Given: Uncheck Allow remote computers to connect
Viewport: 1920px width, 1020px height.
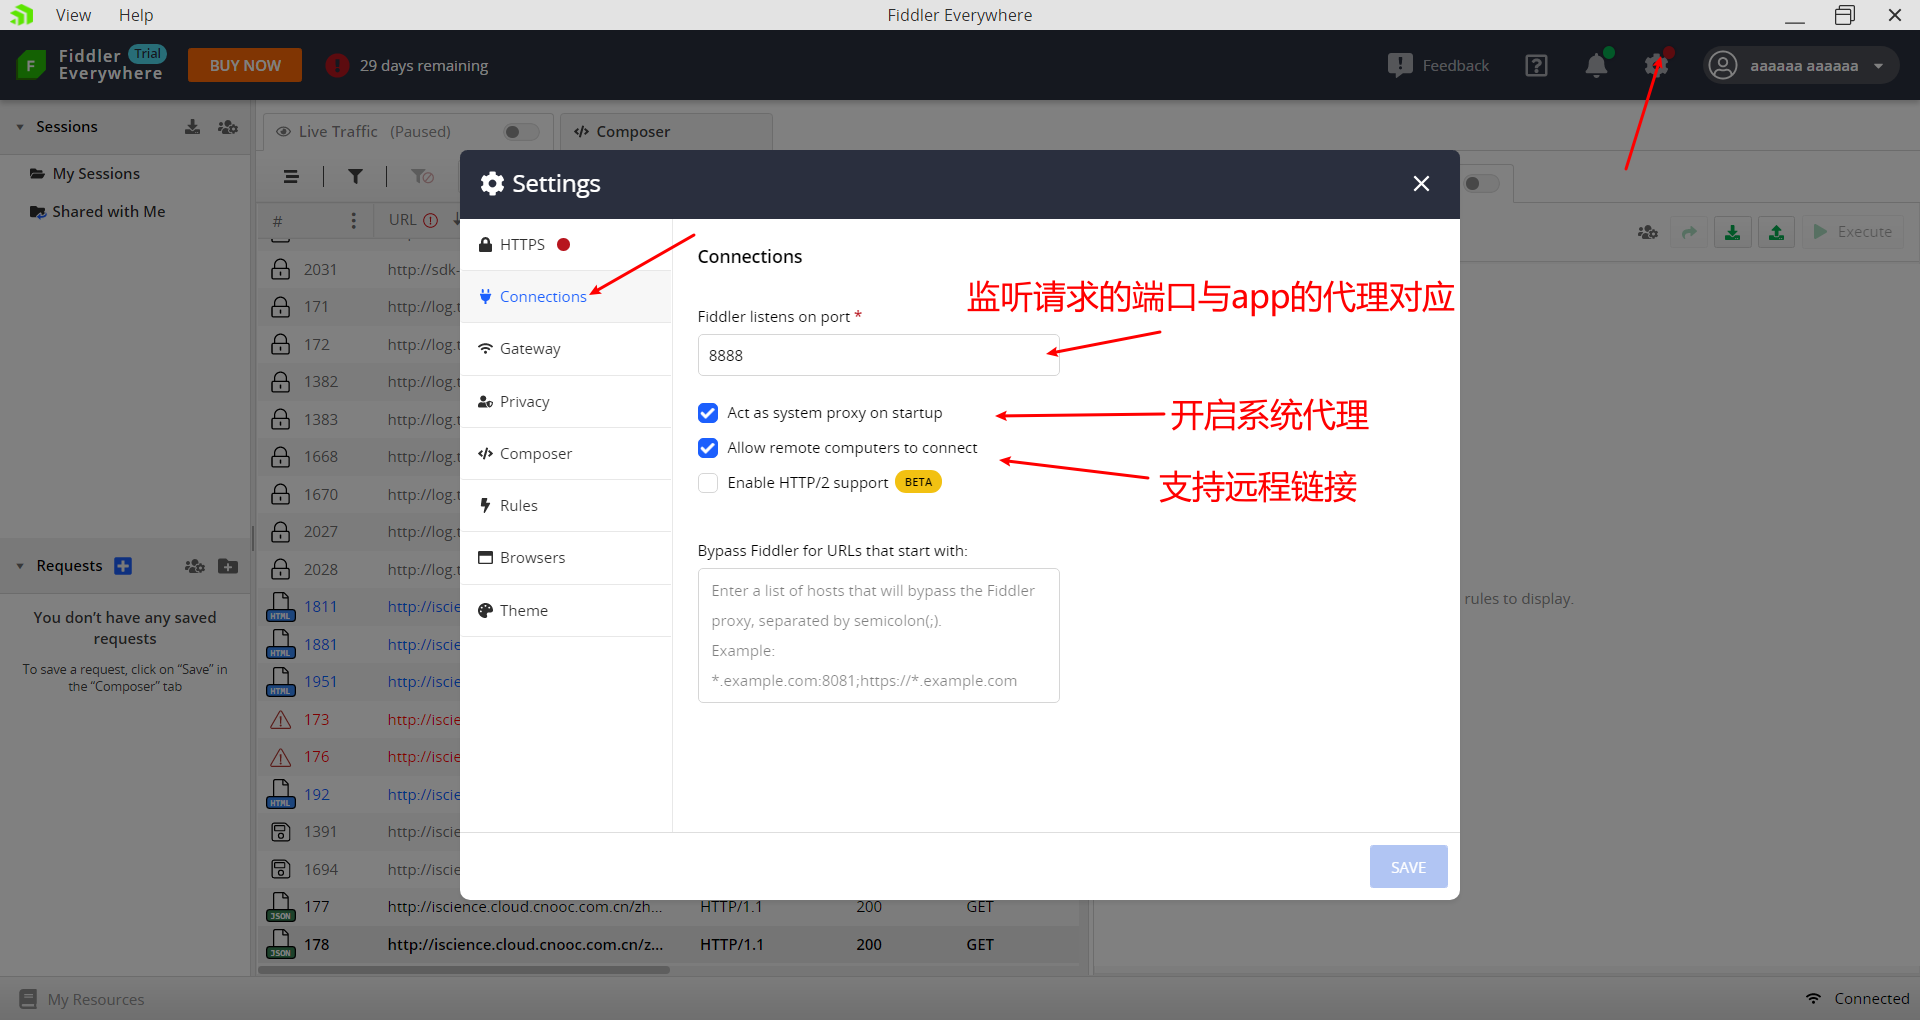Looking at the screenshot, I should [x=708, y=448].
